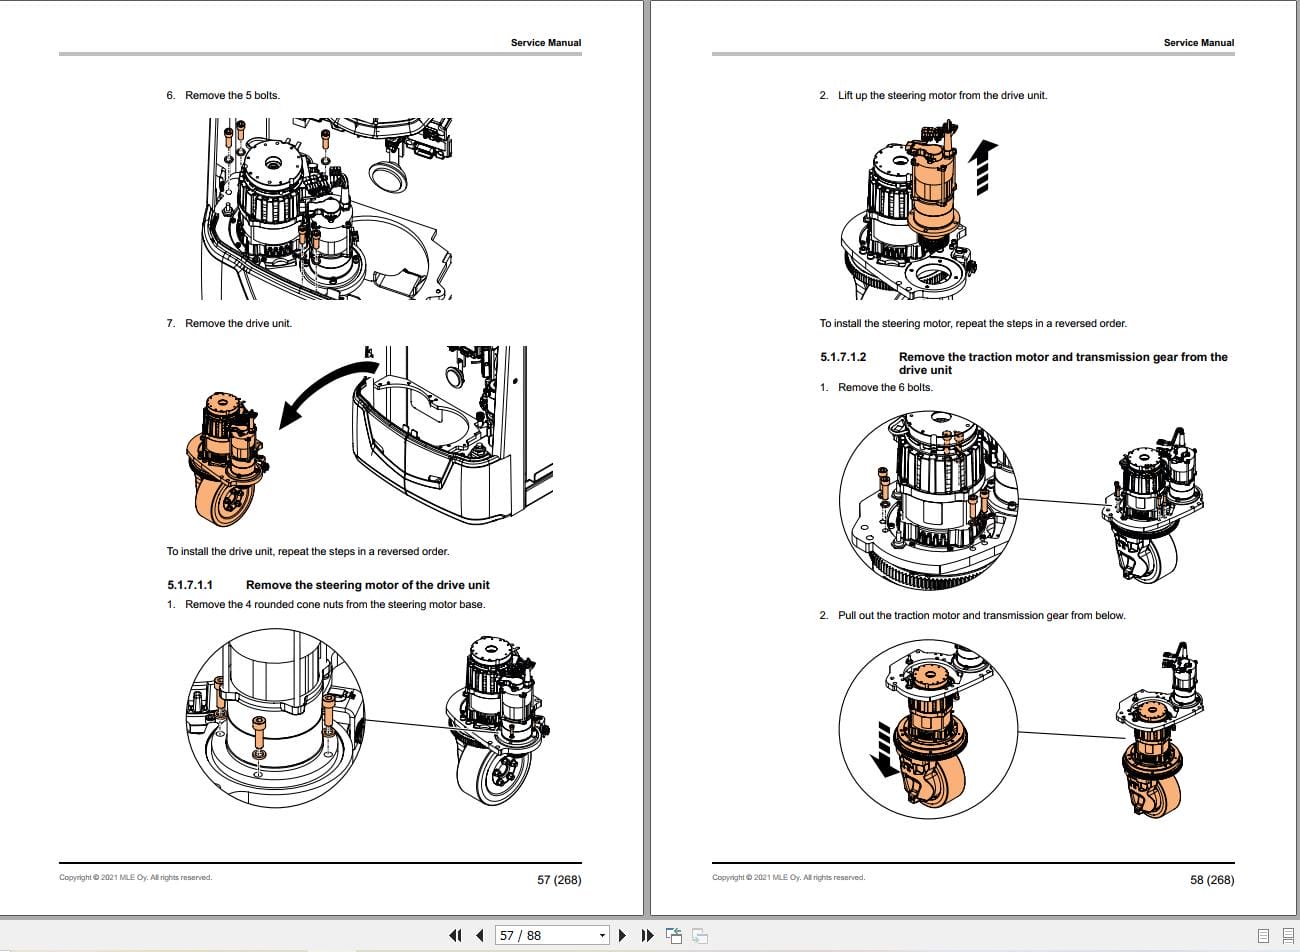Click the text 'Lift up the steering motor from the drive unit.'
1300x952 pixels.
(x=943, y=96)
